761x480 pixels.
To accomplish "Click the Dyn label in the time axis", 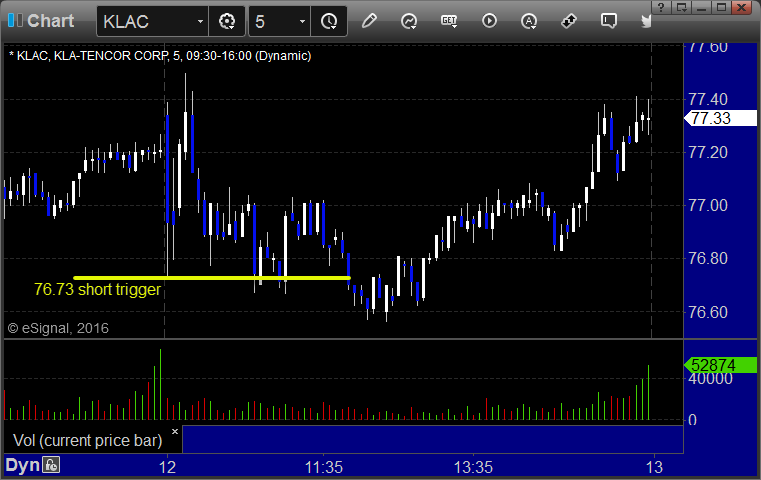I will pyautogui.click(x=22, y=465).
